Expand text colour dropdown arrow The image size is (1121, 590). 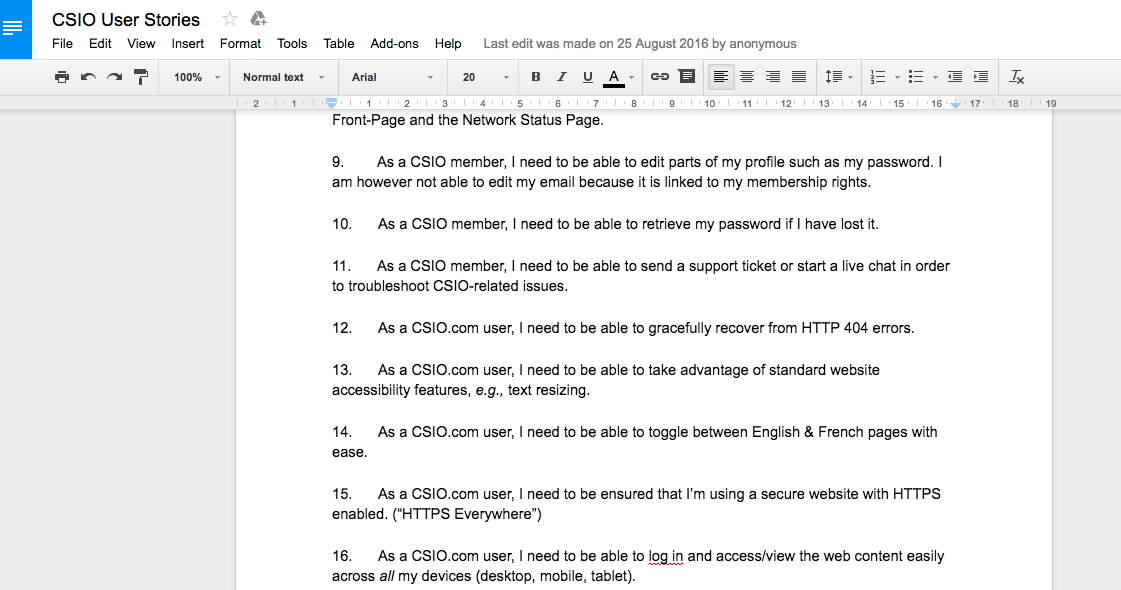tap(631, 78)
